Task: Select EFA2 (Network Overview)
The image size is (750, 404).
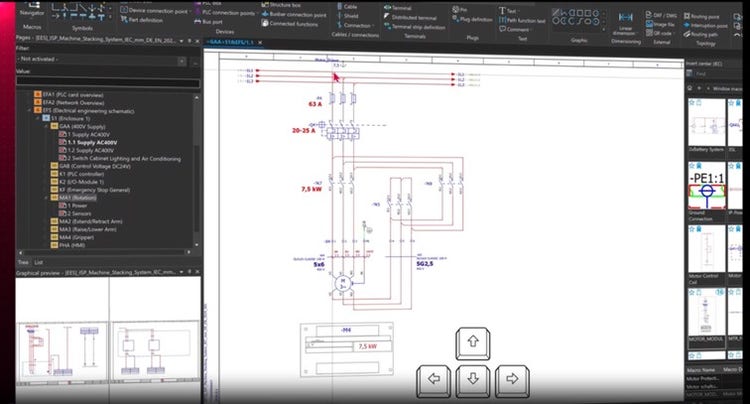Action: pos(69,103)
